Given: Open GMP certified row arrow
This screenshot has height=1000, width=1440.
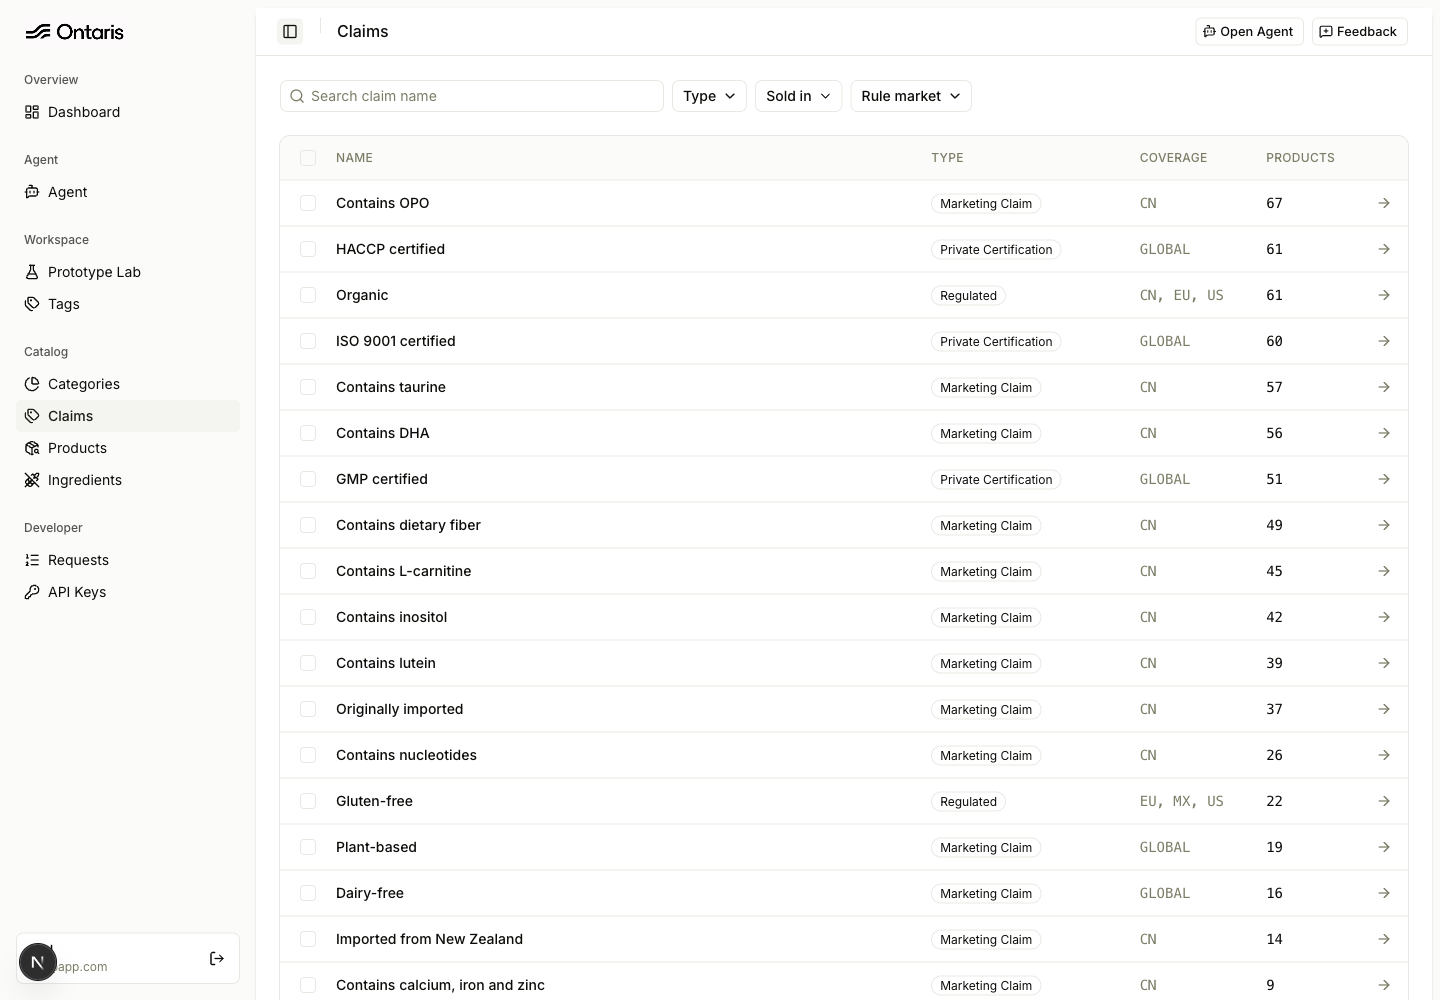Looking at the screenshot, I should 1384,479.
